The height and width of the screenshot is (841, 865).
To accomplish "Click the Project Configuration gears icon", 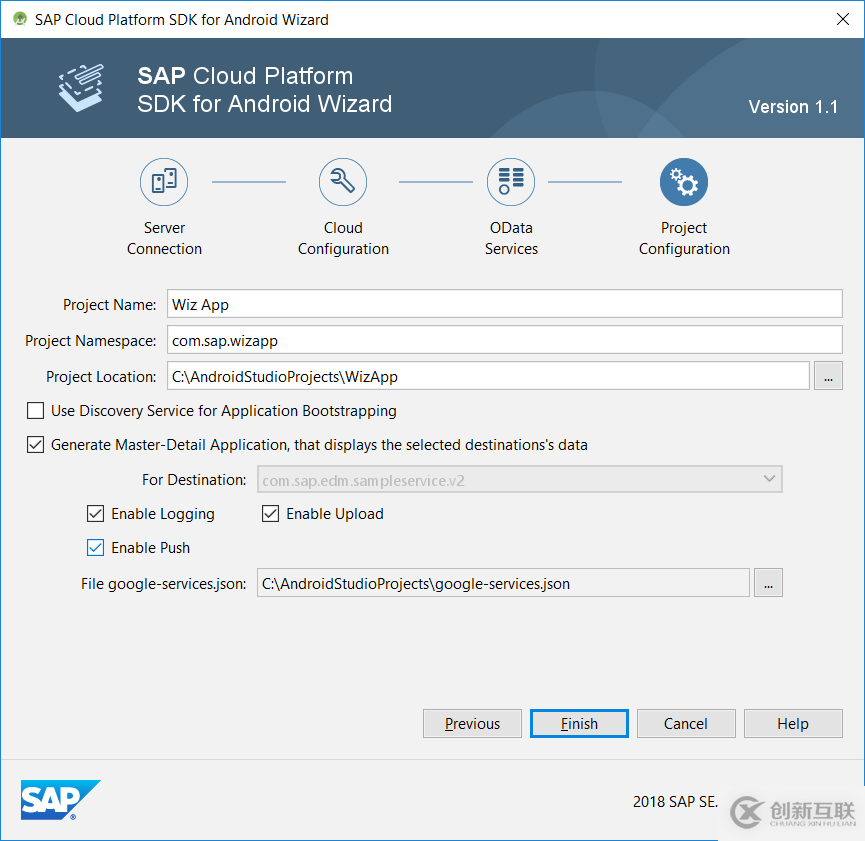I will [x=684, y=182].
